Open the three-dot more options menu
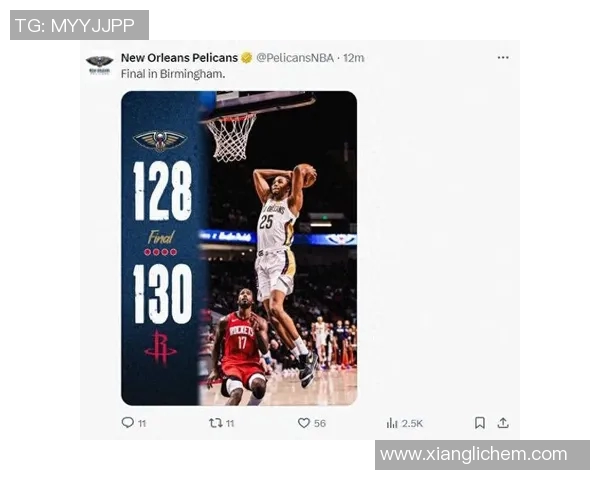This screenshot has height=480, width=600. 503,57
